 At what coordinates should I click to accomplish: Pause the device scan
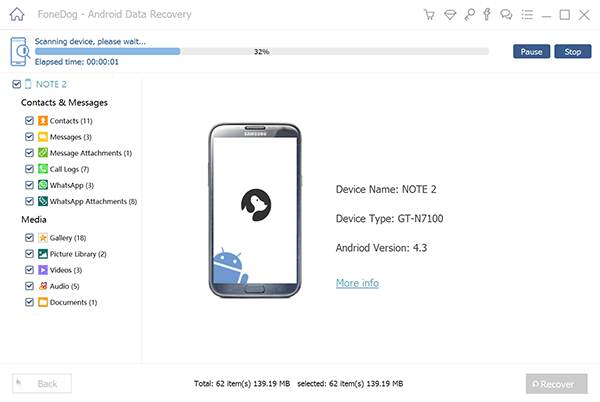pos(532,52)
